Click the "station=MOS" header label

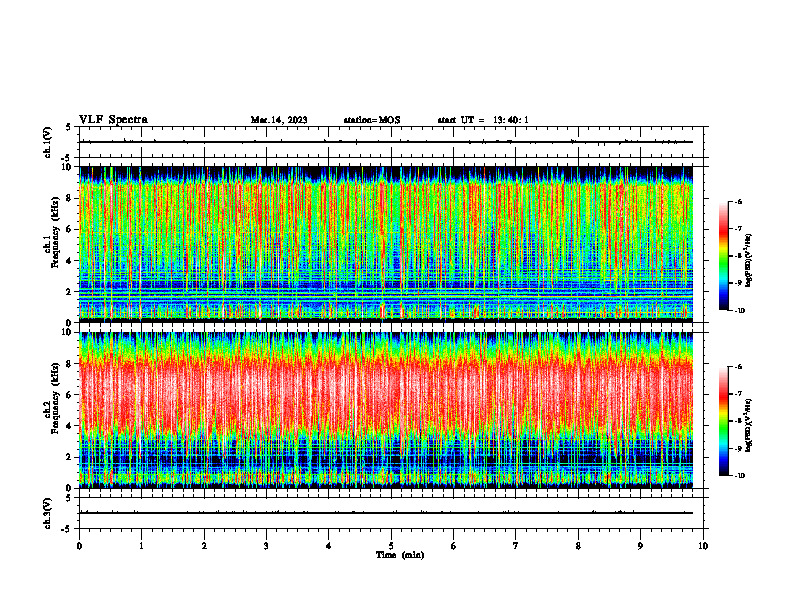pos(372,120)
